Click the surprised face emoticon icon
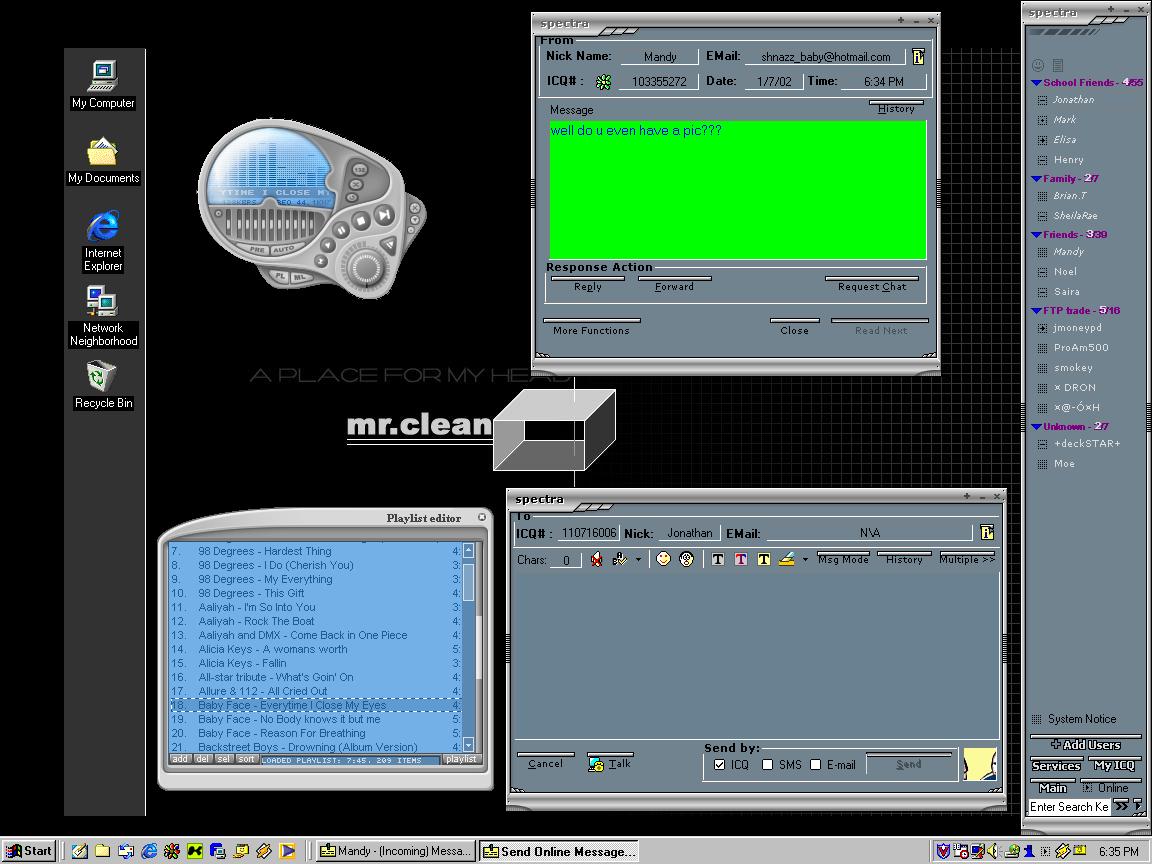Image resolution: width=1152 pixels, height=864 pixels. point(686,559)
